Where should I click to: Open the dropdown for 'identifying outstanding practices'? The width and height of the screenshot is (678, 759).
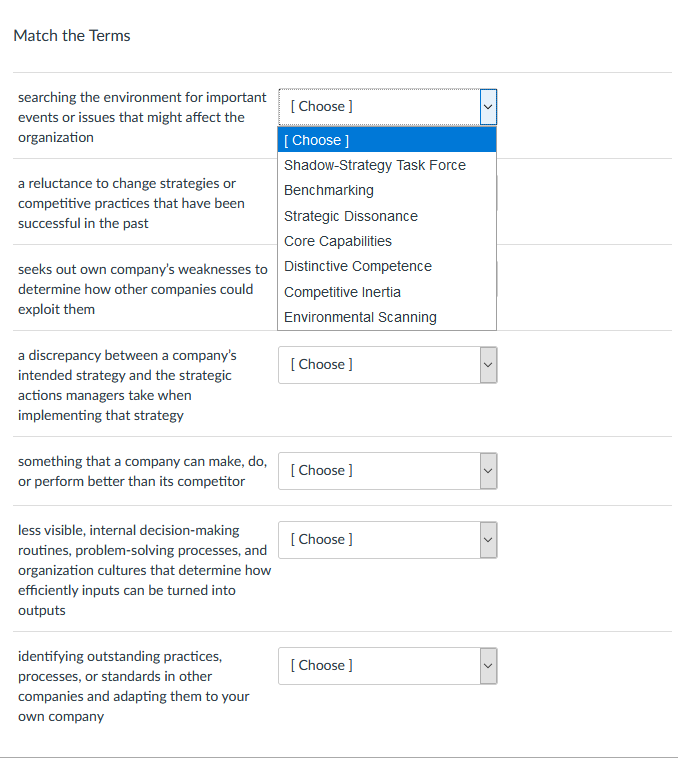(387, 665)
